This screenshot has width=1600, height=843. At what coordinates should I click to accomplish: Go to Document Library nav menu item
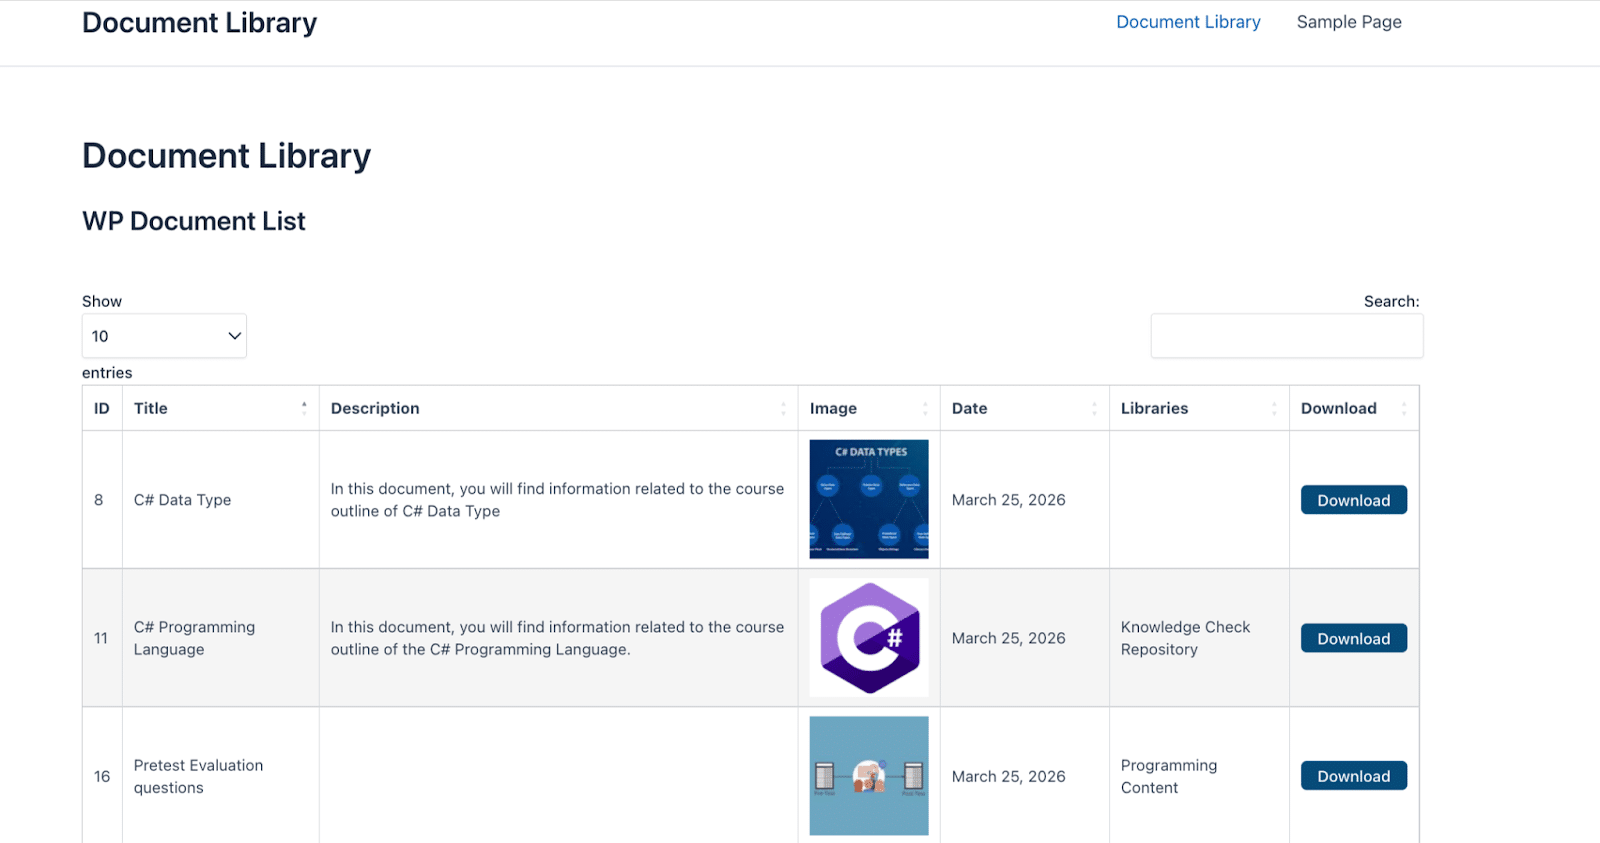point(1188,22)
